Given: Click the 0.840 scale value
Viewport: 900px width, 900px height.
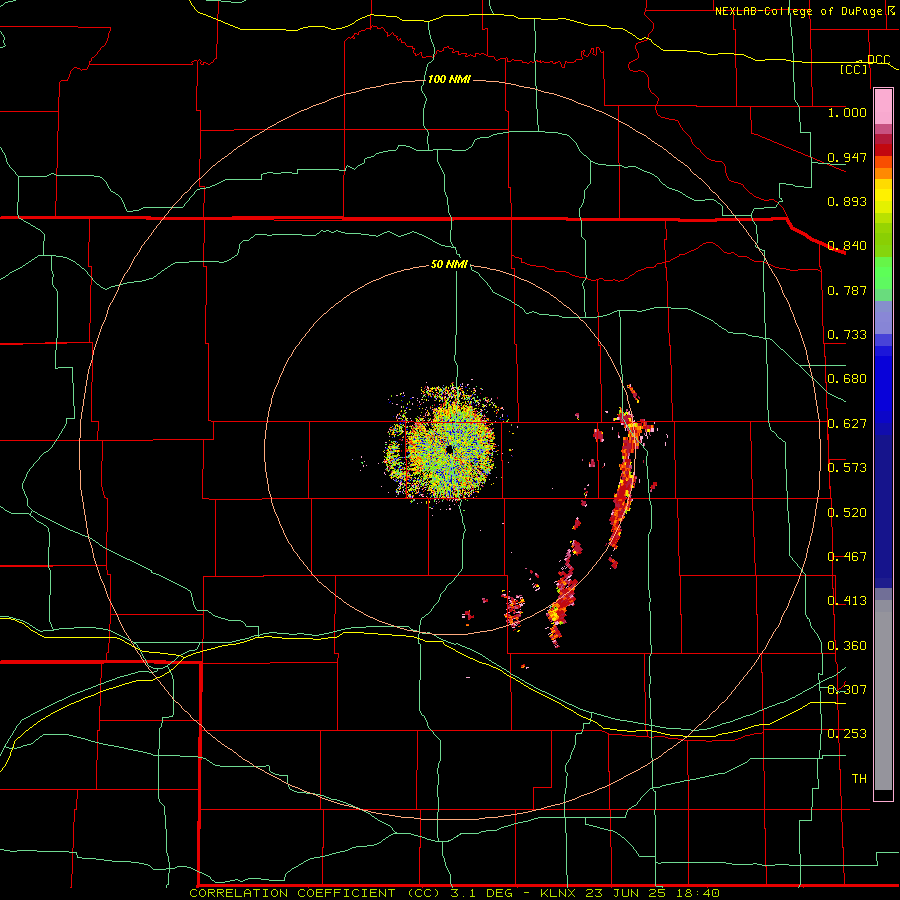Looking at the screenshot, I should (847, 246).
